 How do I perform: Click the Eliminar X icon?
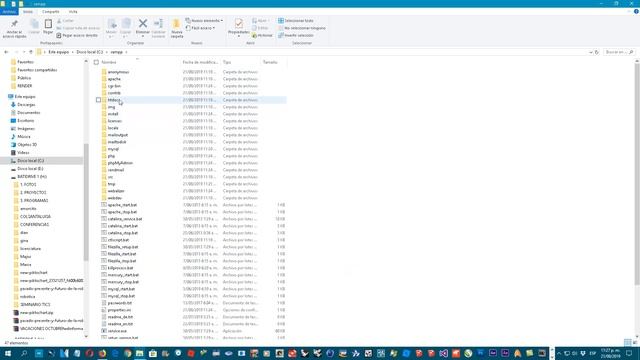pyautogui.click(x=142, y=23)
